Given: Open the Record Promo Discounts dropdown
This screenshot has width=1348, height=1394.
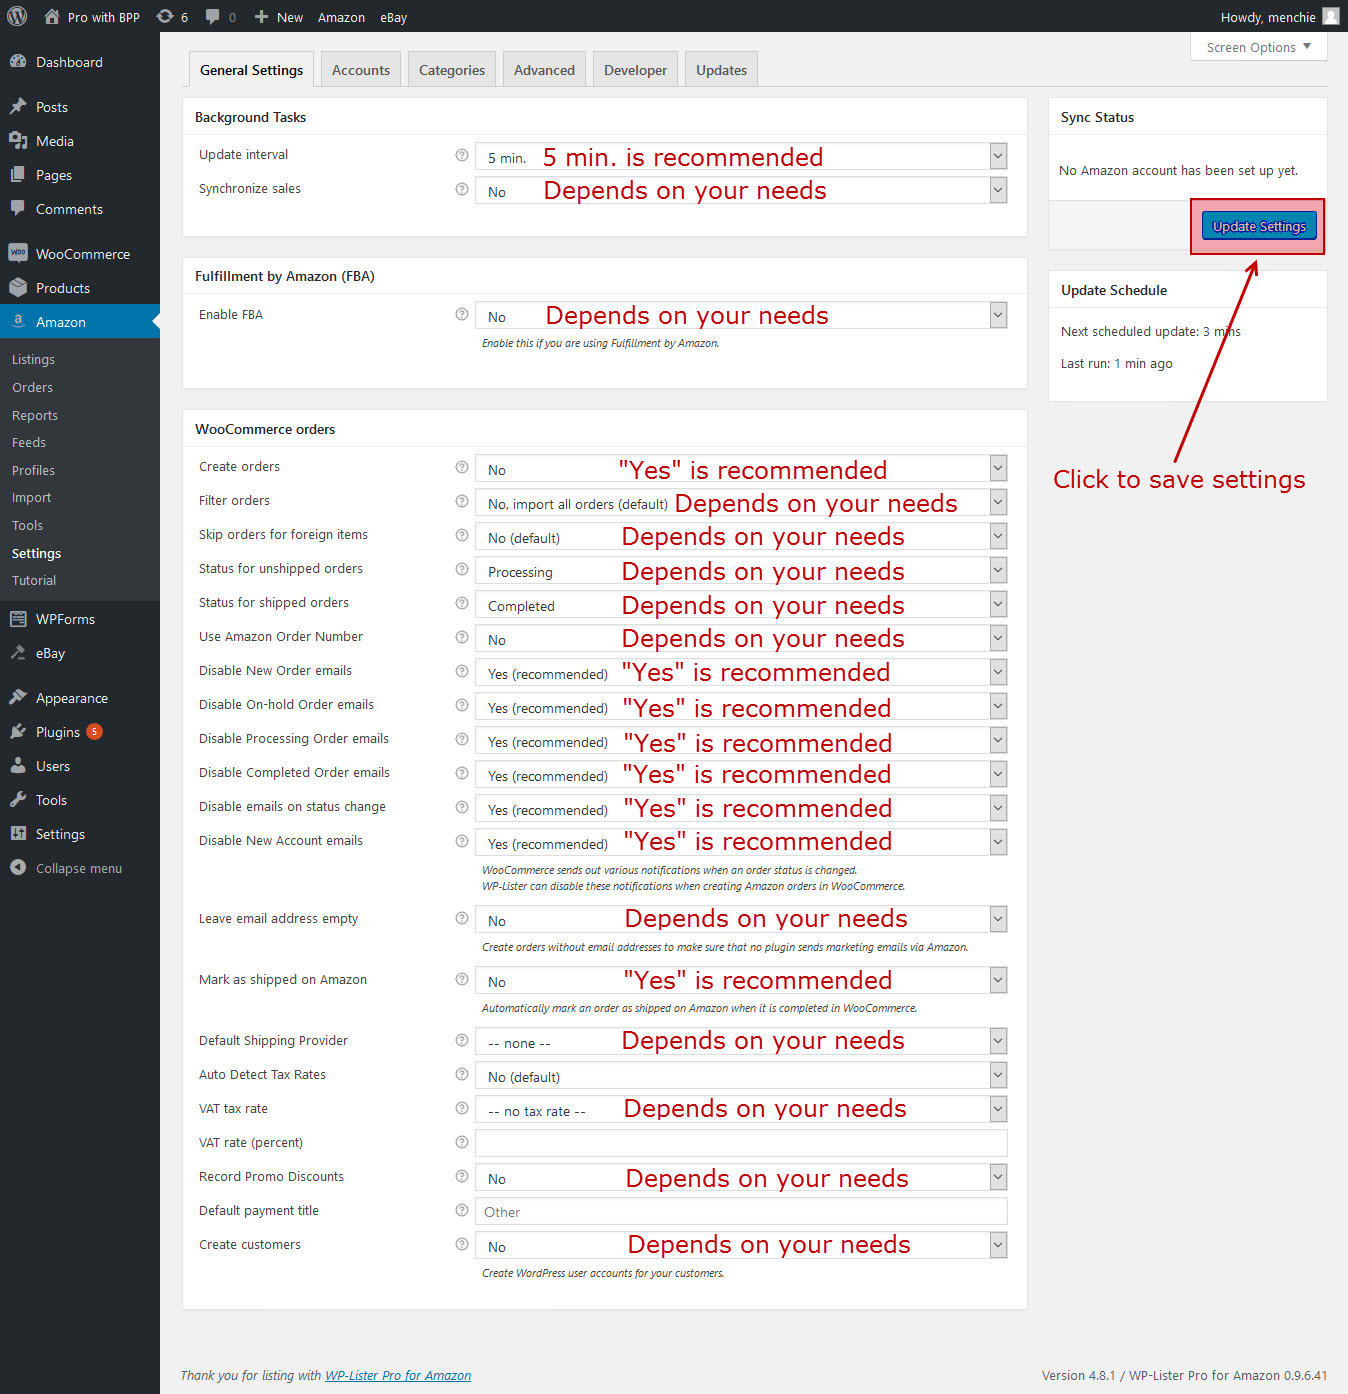Looking at the screenshot, I should pyautogui.click(x=741, y=1177).
